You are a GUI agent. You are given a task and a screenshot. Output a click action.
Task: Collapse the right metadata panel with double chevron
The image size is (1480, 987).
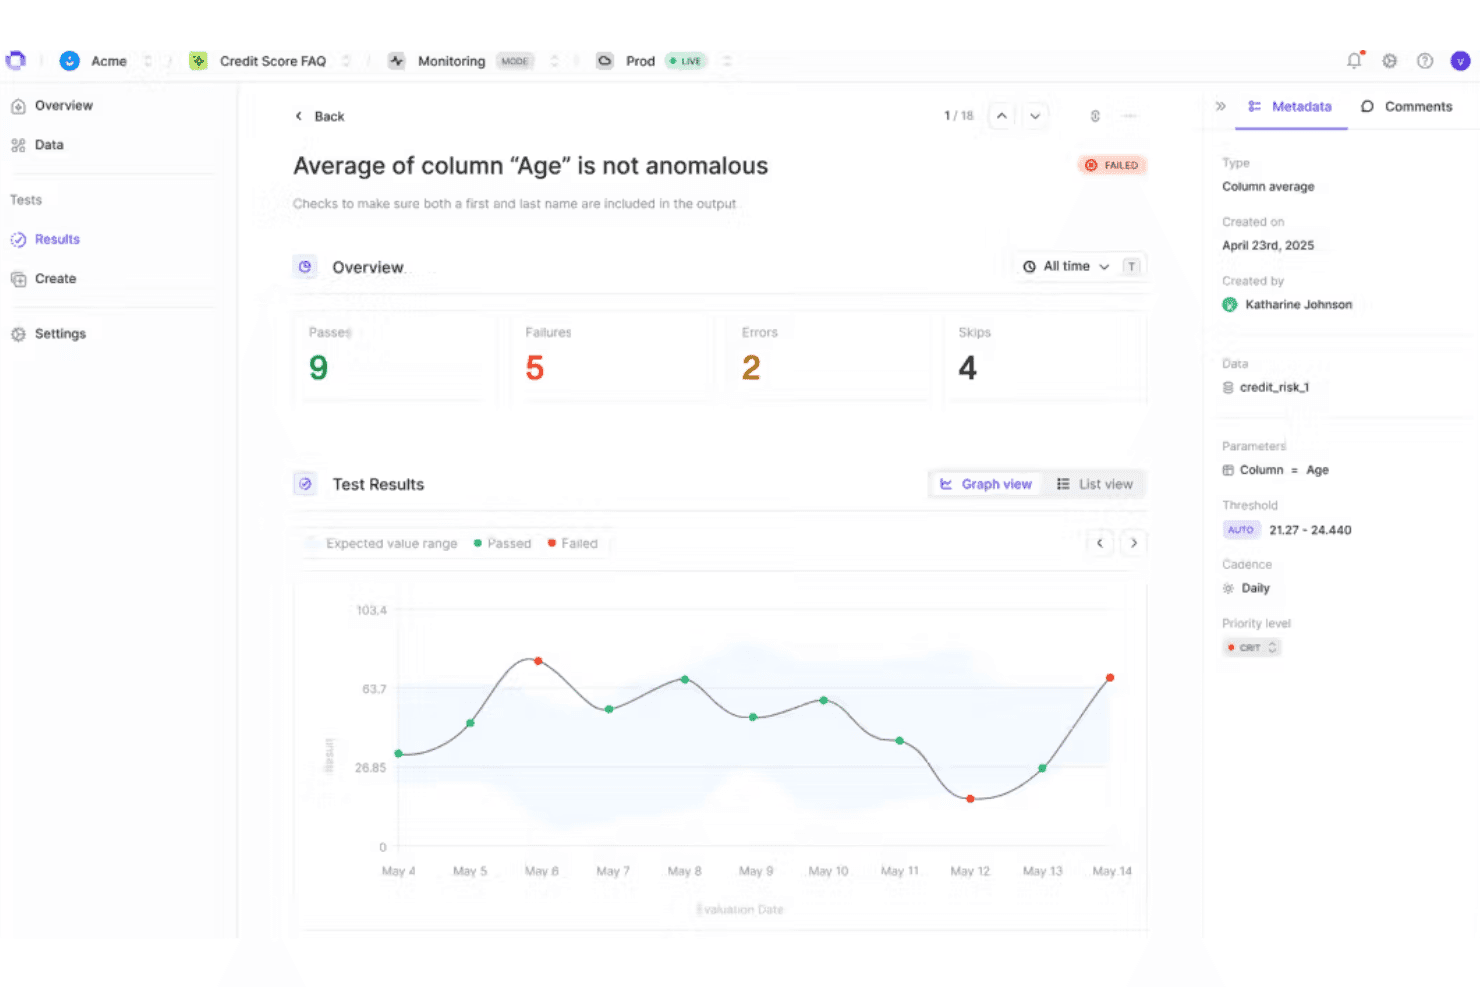(1220, 106)
